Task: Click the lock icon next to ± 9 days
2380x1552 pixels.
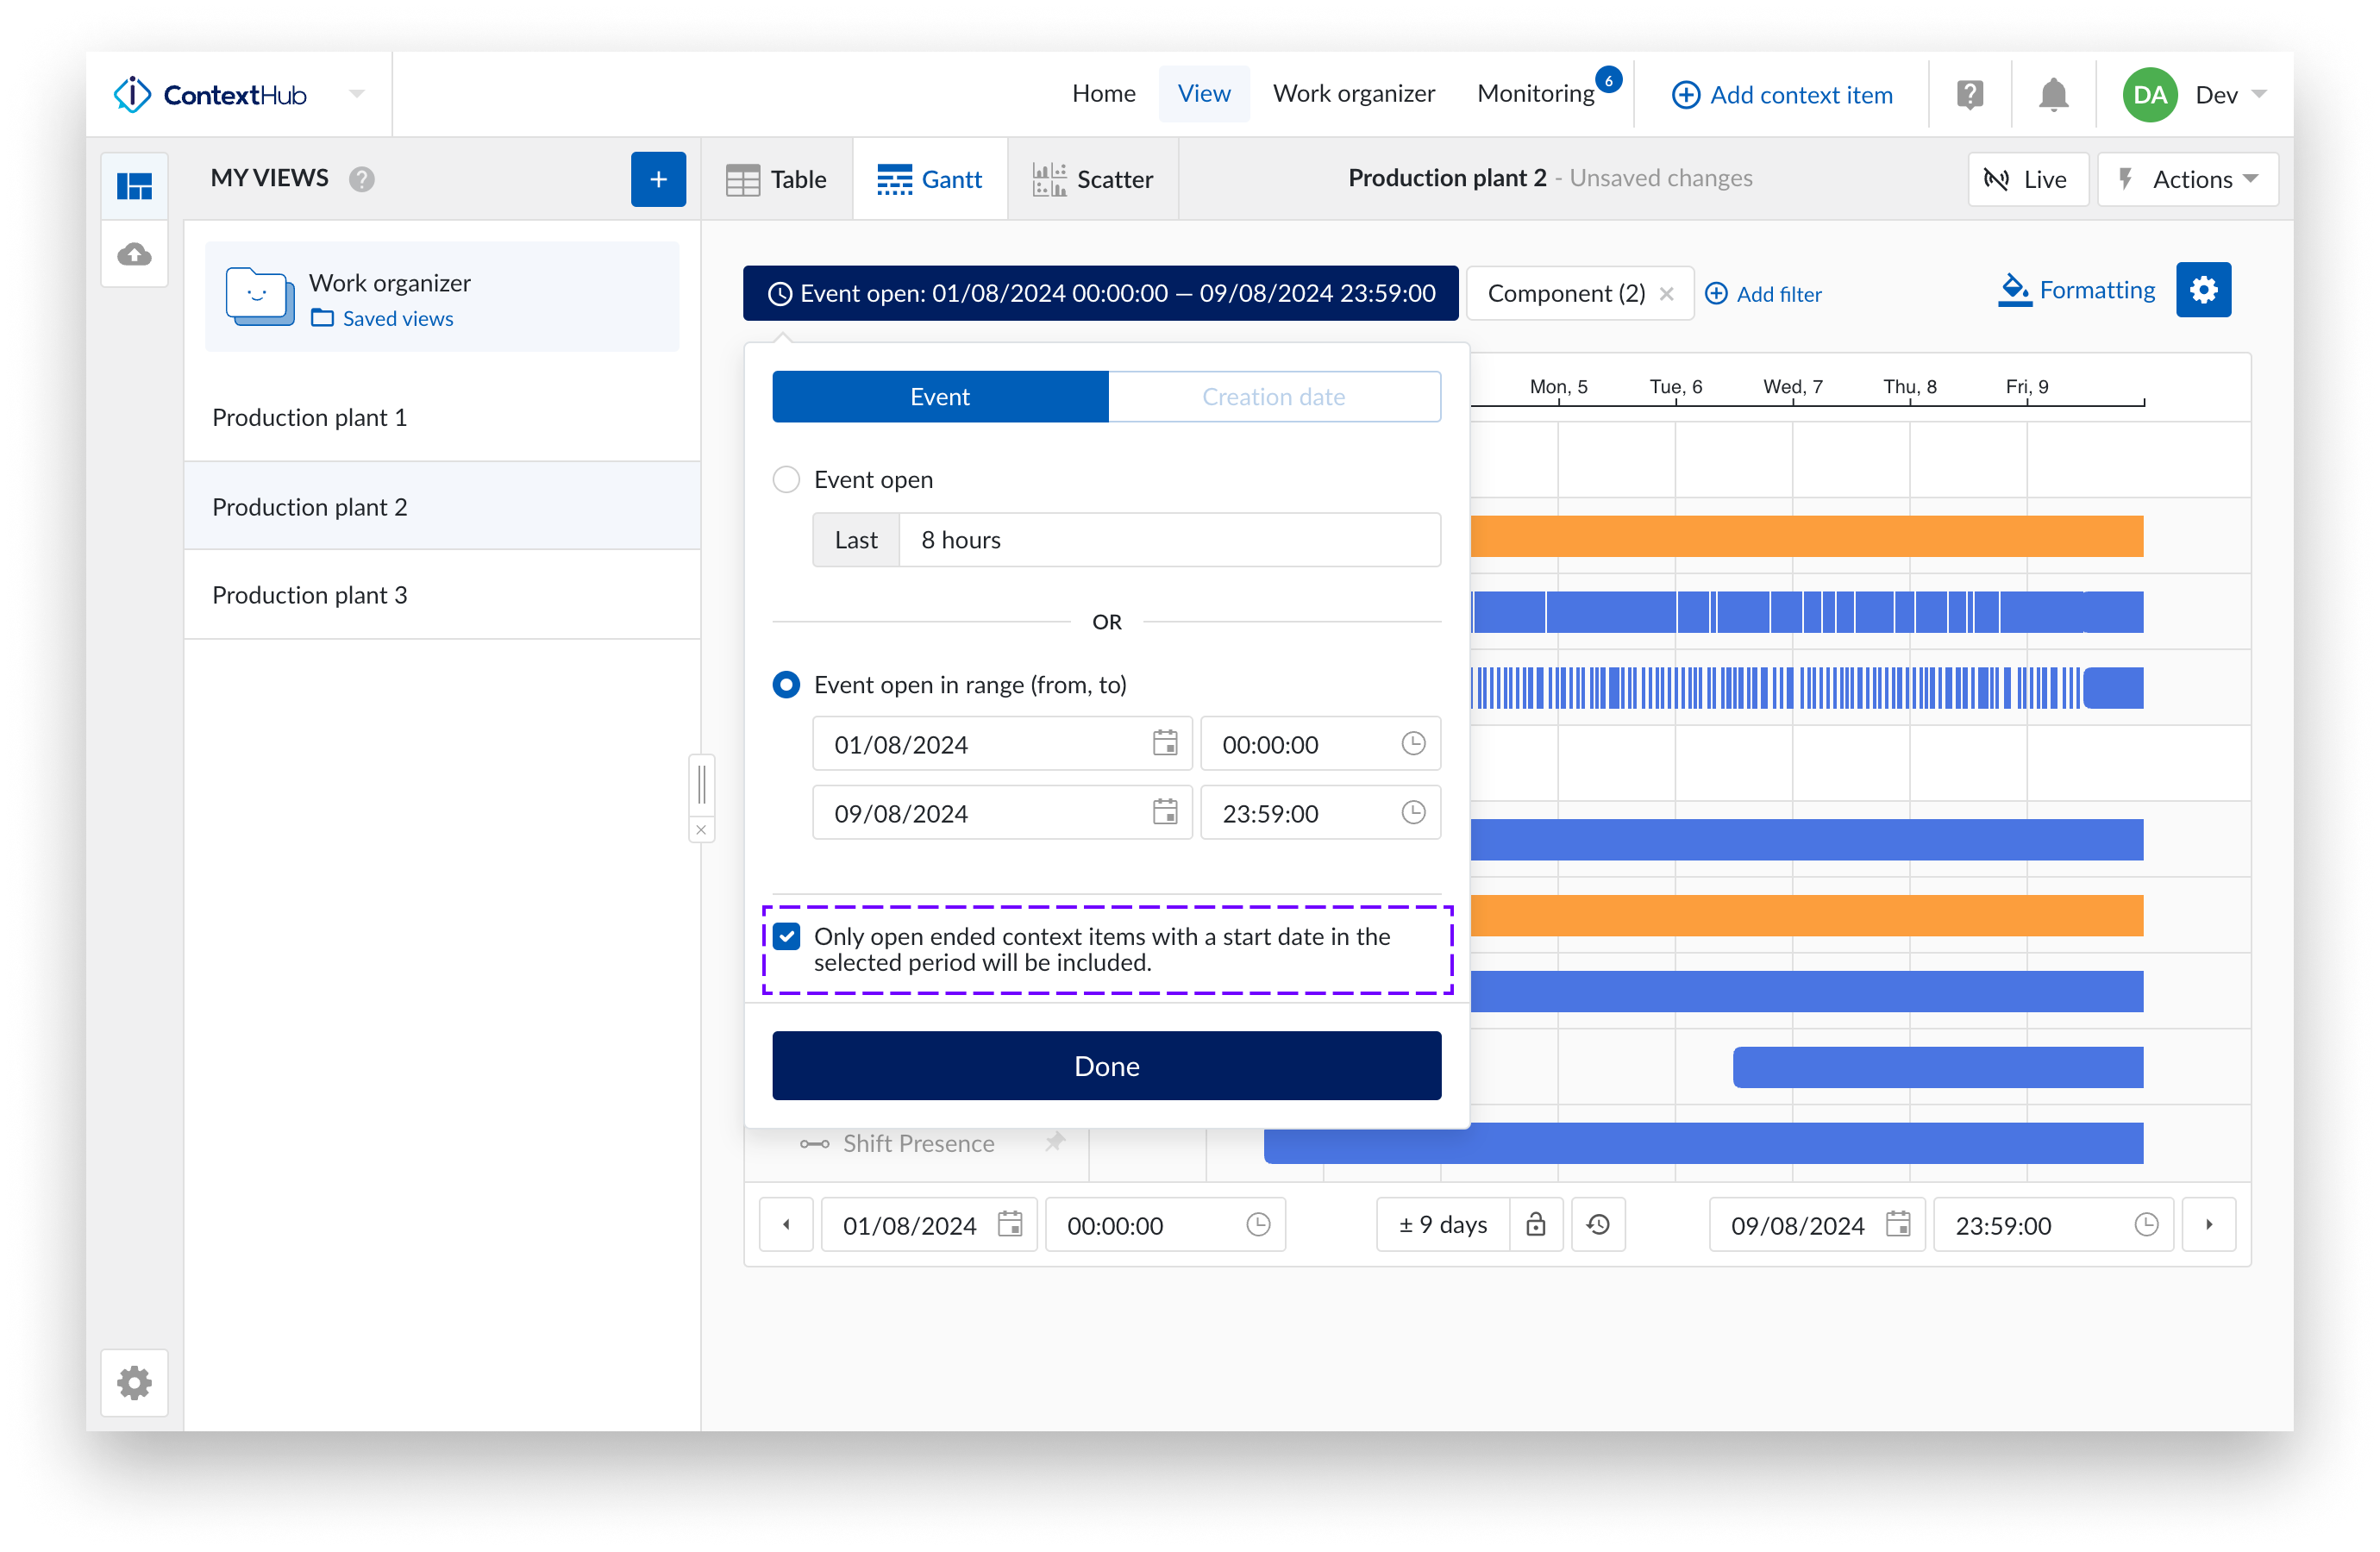Action: (x=1535, y=1224)
